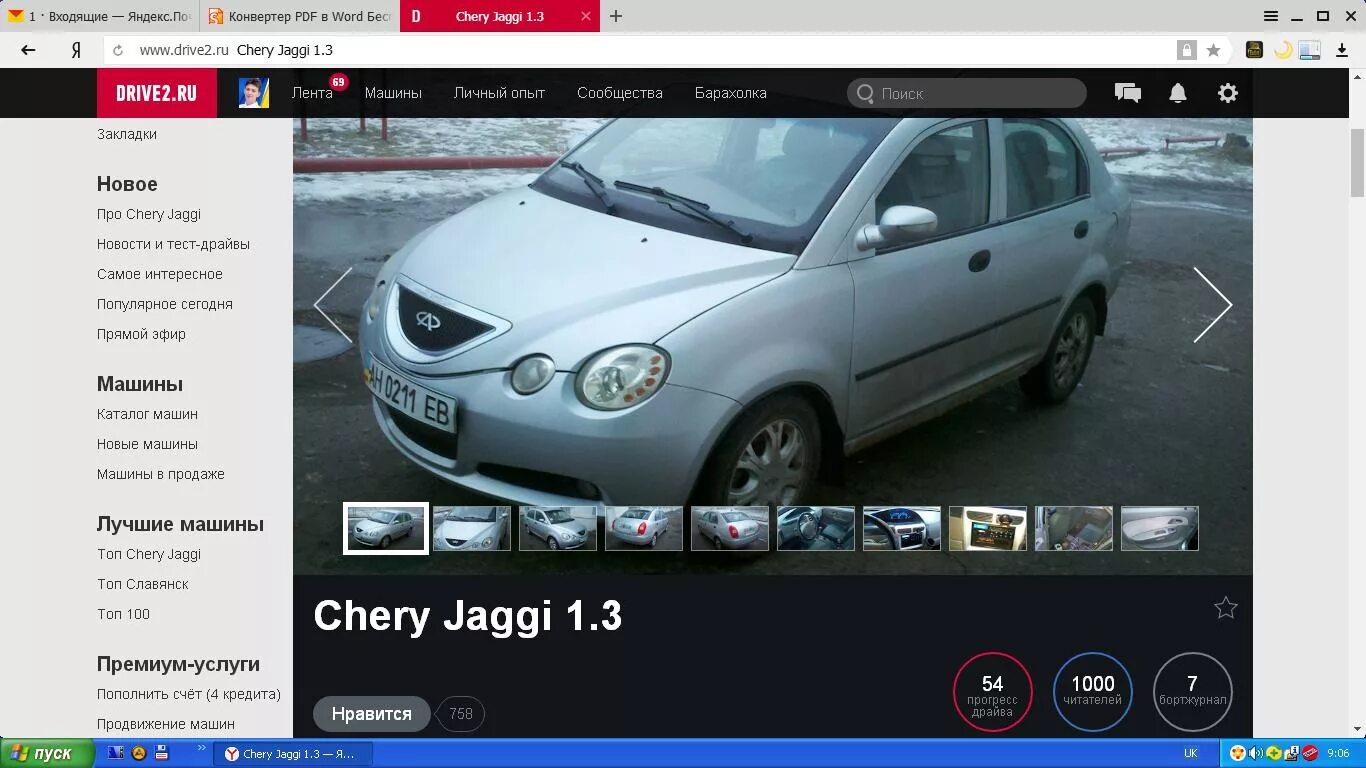Open the Лента menu item
The image size is (1366, 768).
pyautogui.click(x=312, y=93)
